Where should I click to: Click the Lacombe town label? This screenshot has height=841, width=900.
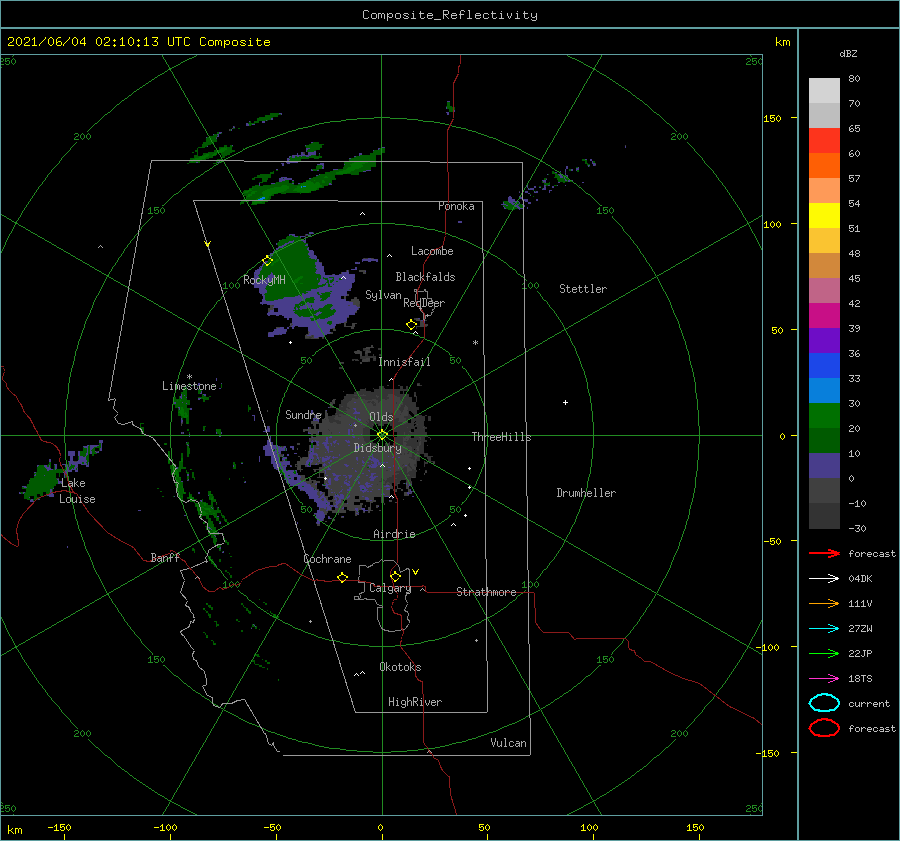coord(432,251)
